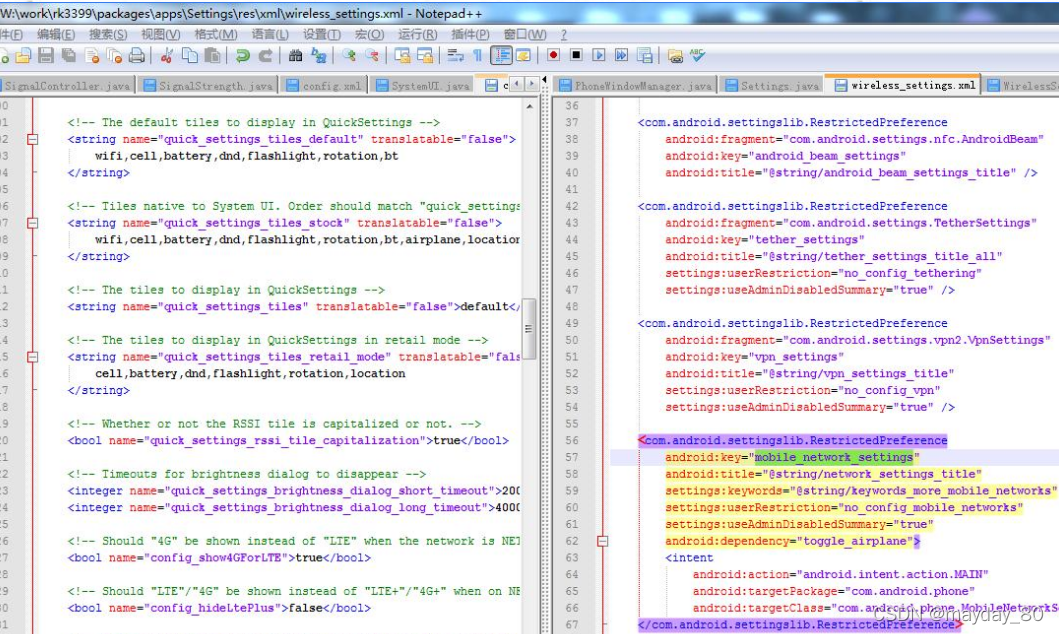Open the 窗口(W) menu
Screen dimensions: 1059x634
pos(525,34)
